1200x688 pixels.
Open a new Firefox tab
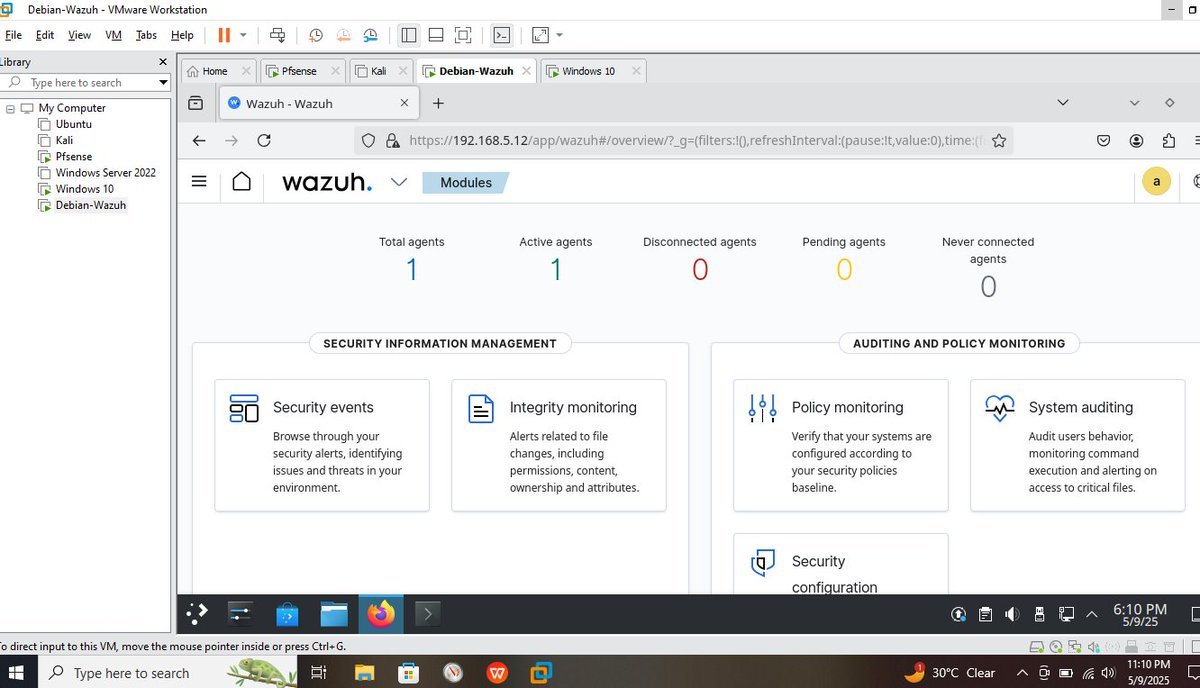[438, 103]
